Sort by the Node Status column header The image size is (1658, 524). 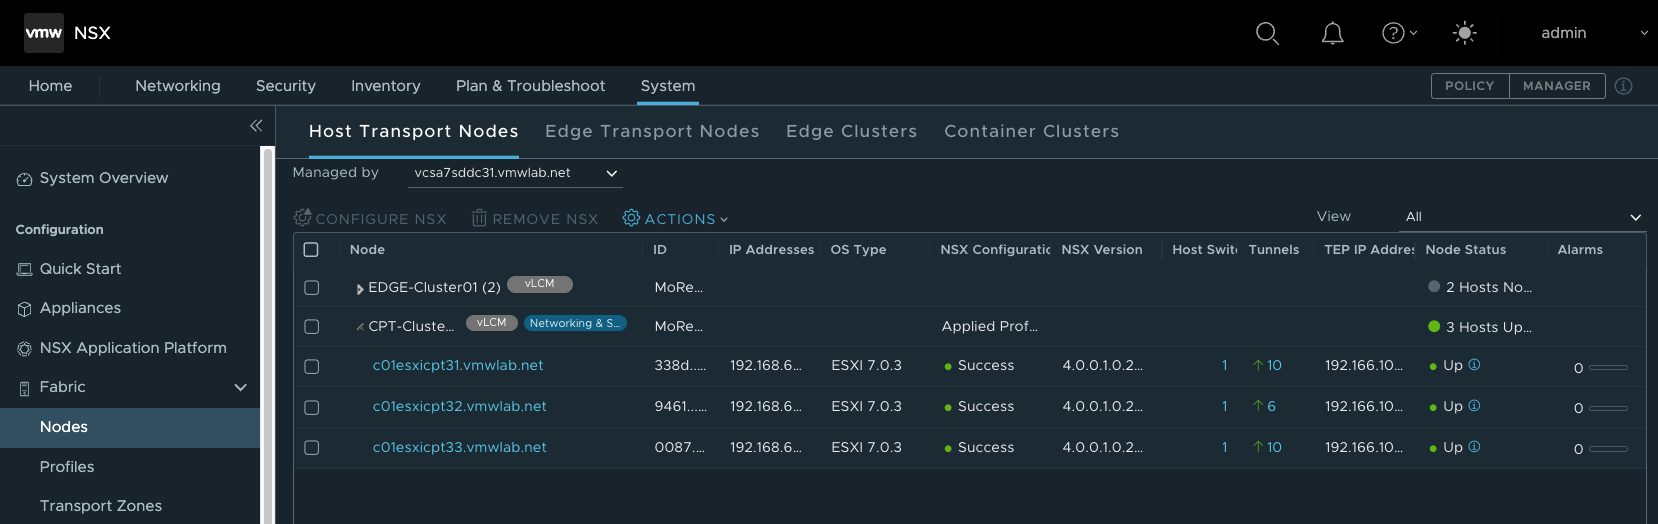(x=1465, y=250)
